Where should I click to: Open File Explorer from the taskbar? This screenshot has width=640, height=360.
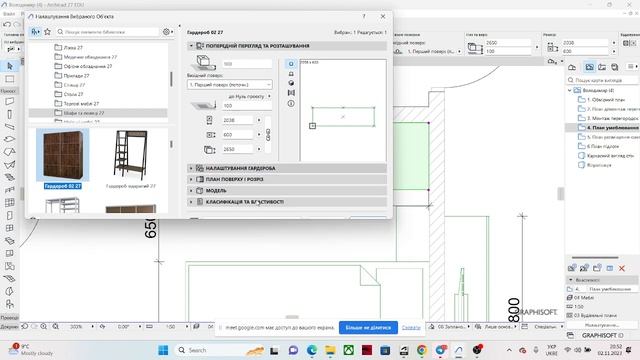click(330, 350)
